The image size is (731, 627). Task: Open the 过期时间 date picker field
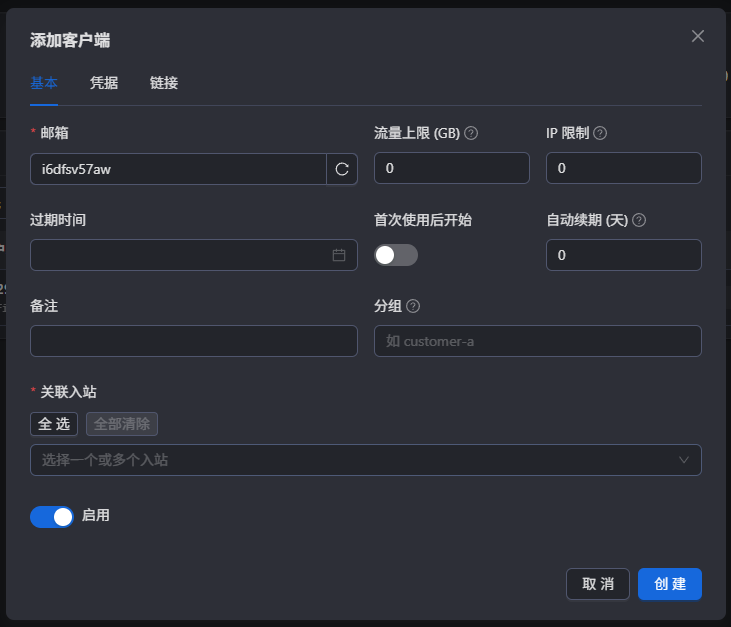tap(193, 255)
